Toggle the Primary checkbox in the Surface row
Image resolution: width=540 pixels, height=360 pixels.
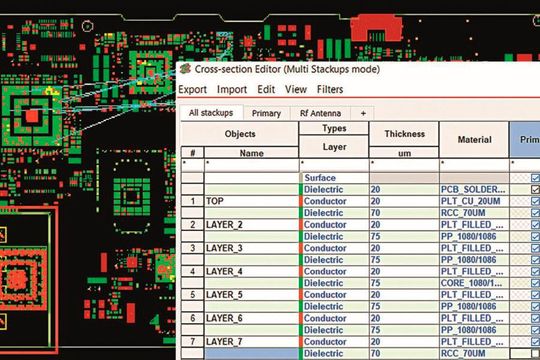click(x=535, y=178)
